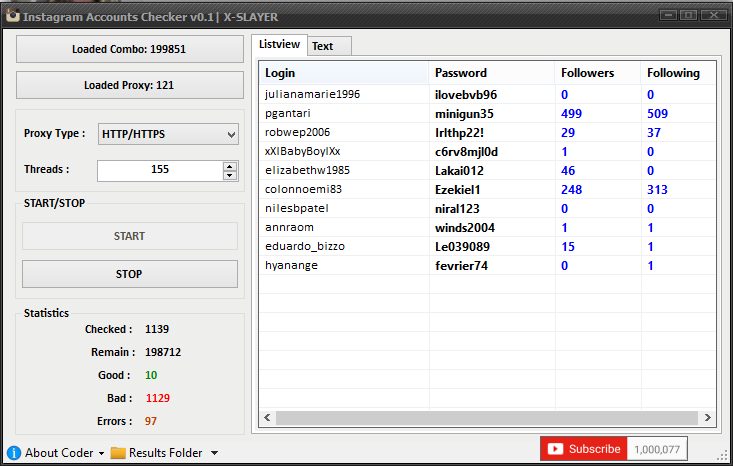Click the Loaded Proxy: 121 button
The width and height of the screenshot is (733, 466).
point(130,85)
